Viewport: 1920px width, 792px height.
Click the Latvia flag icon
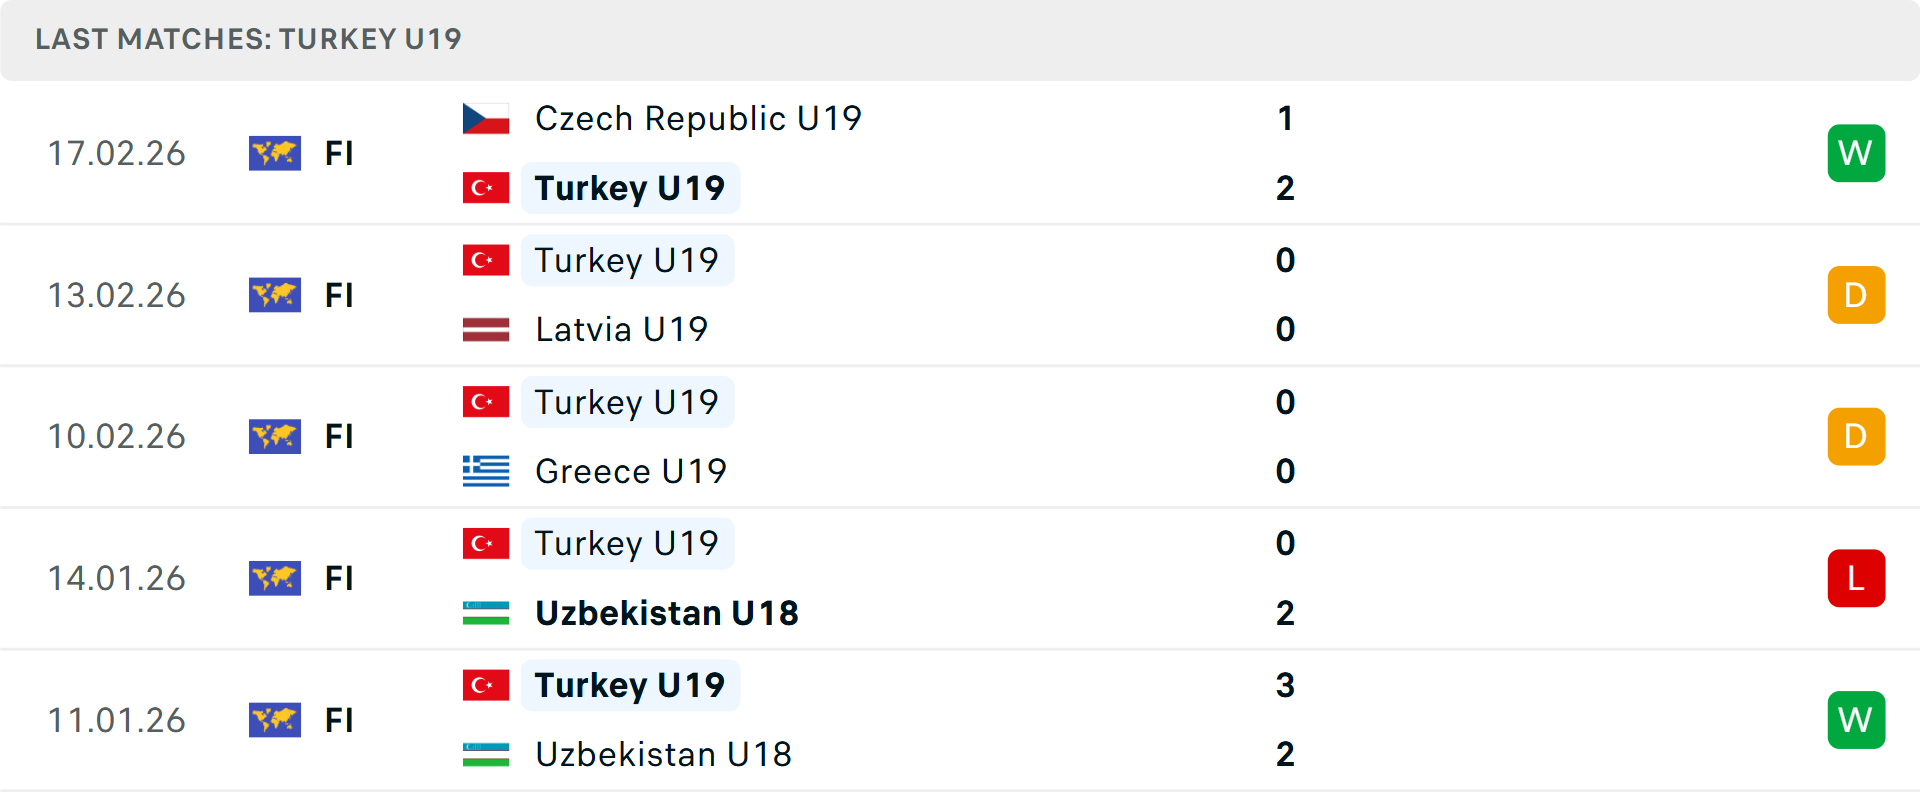pos(486,330)
